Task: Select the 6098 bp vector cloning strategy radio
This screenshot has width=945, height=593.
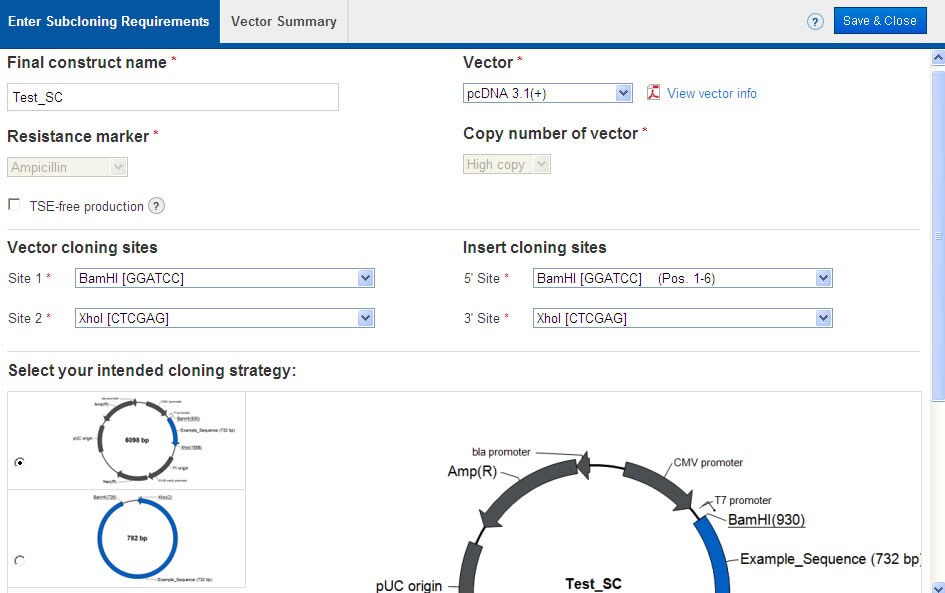Action: pyautogui.click(x=19, y=462)
